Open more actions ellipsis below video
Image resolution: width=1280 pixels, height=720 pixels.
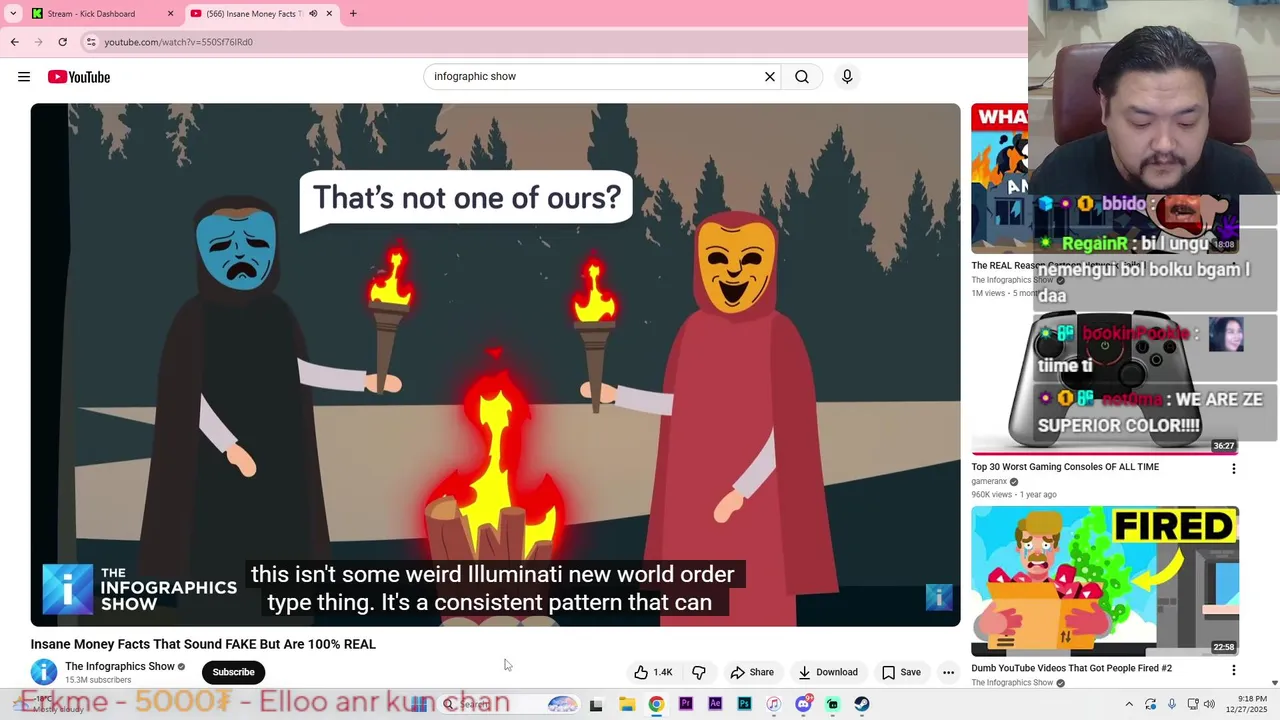(x=948, y=672)
